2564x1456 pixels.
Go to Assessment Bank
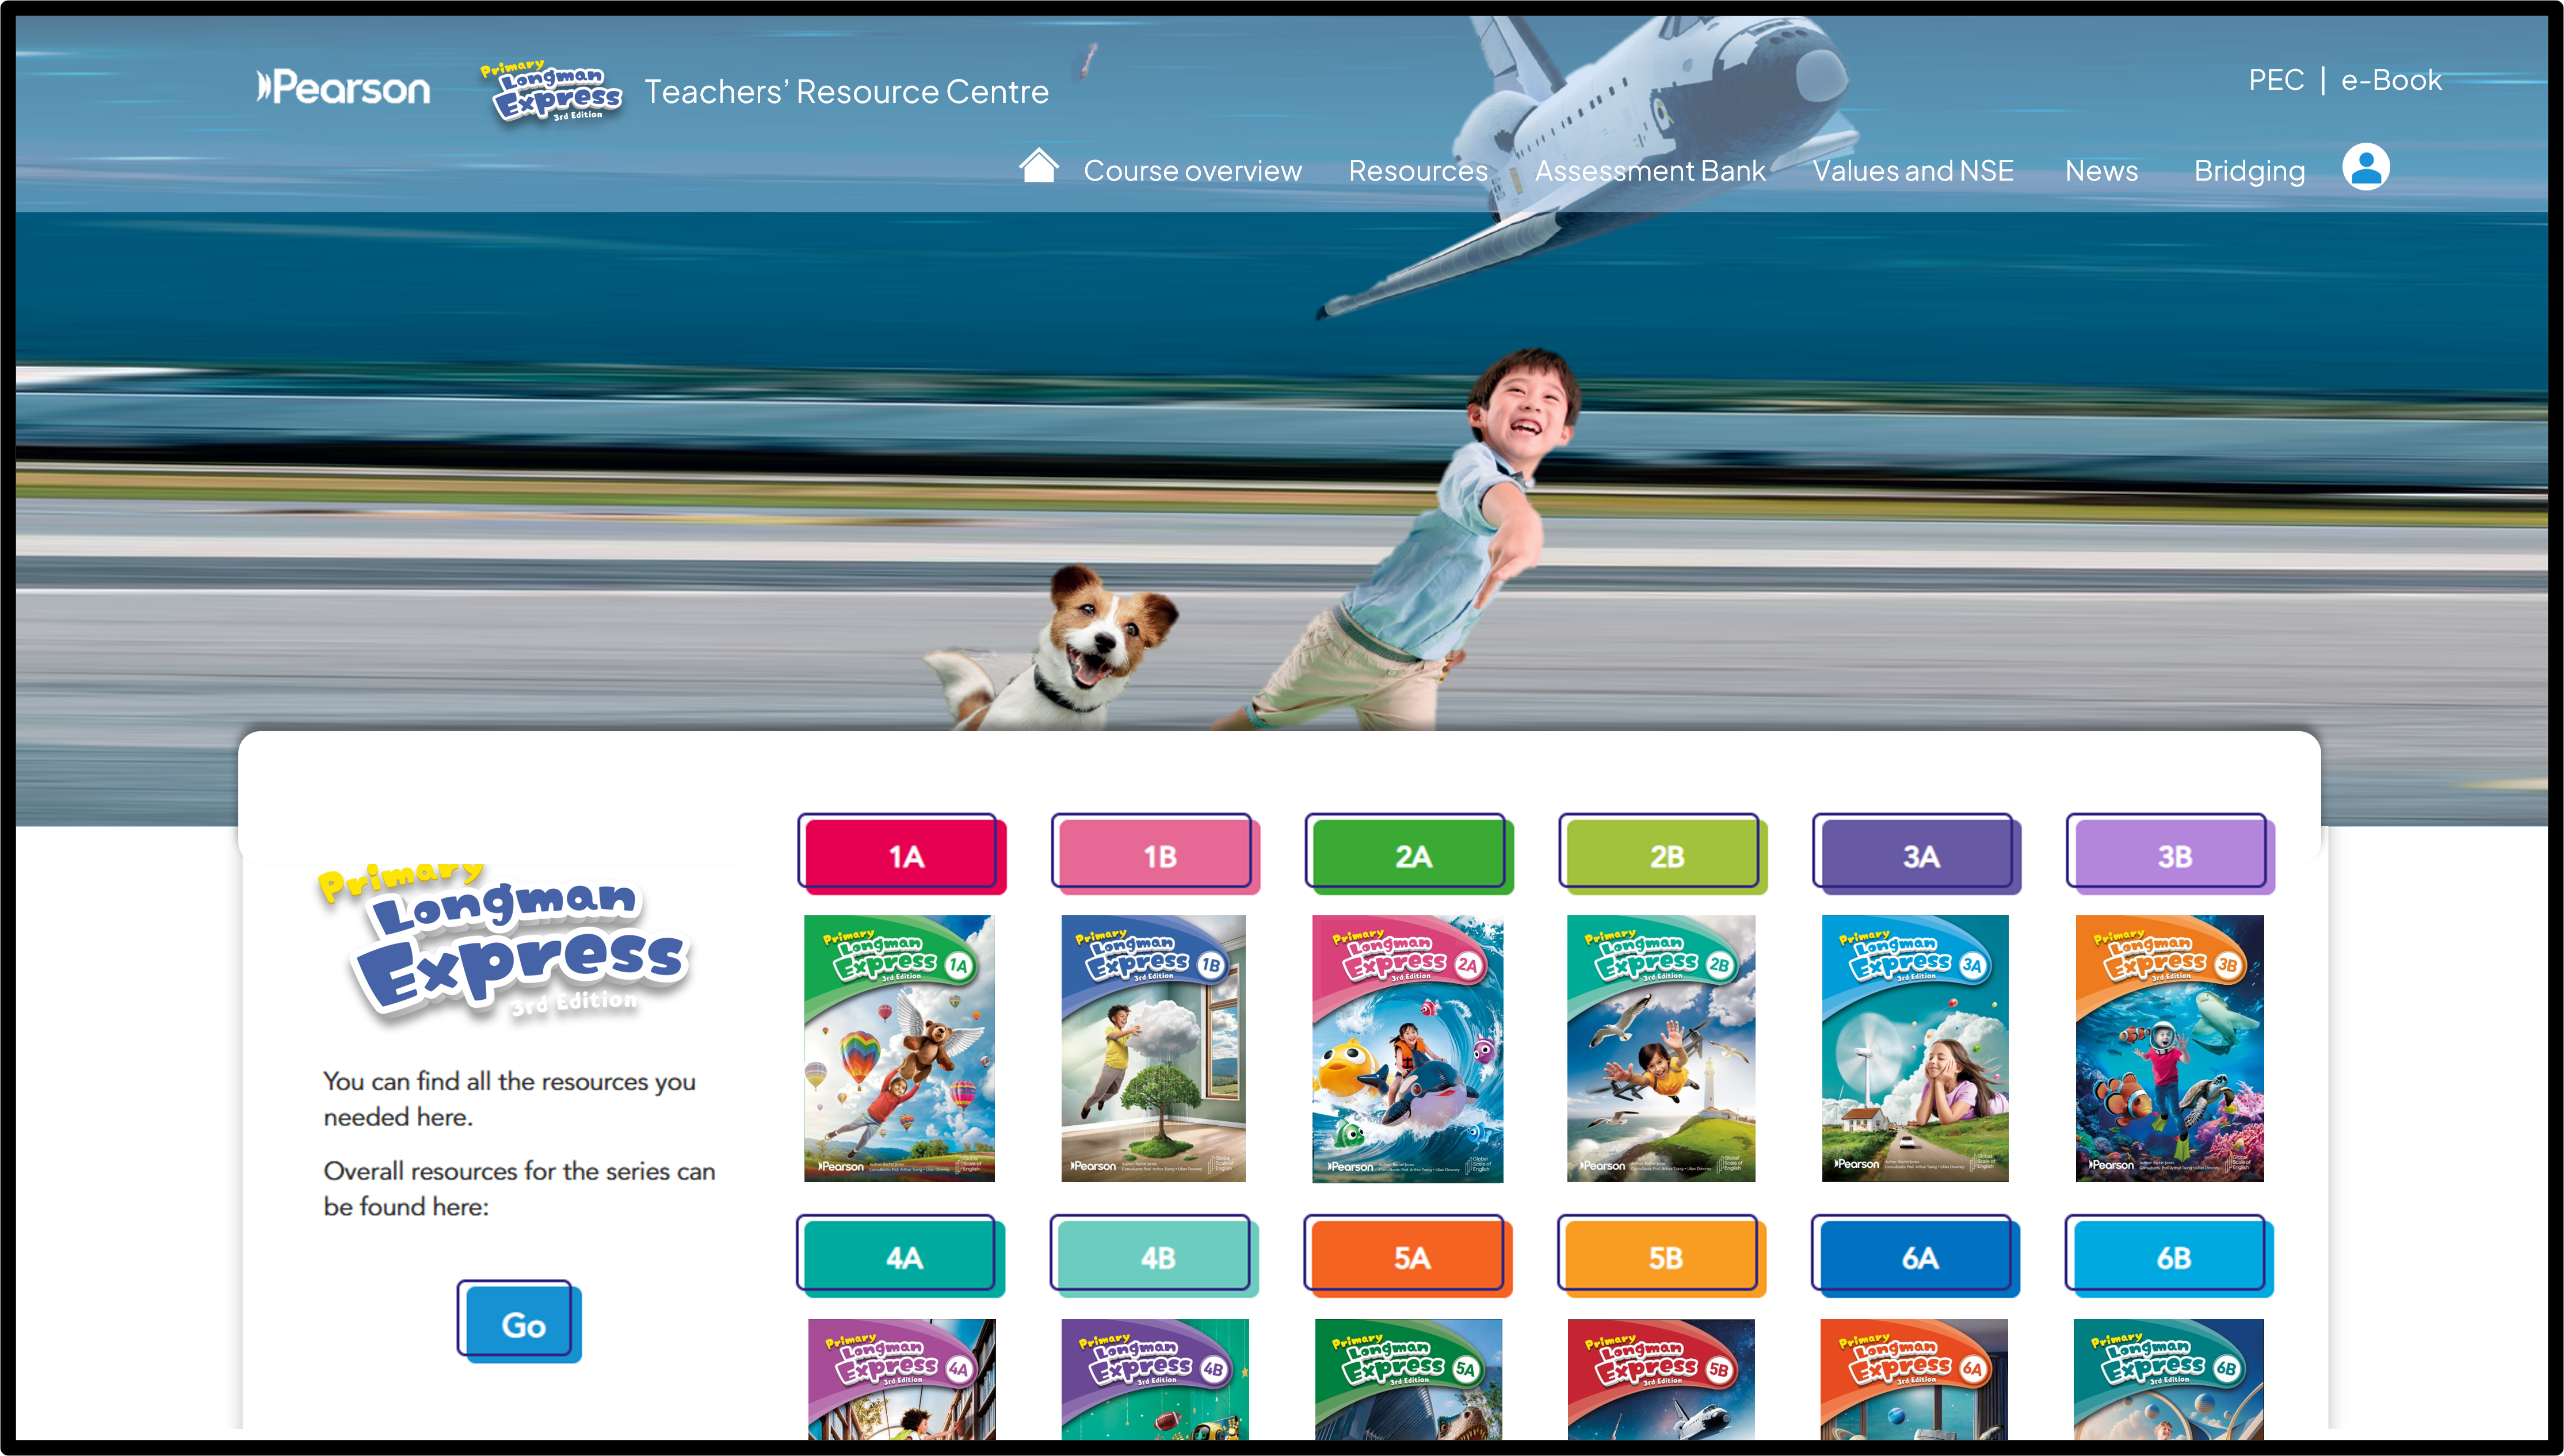point(1649,171)
